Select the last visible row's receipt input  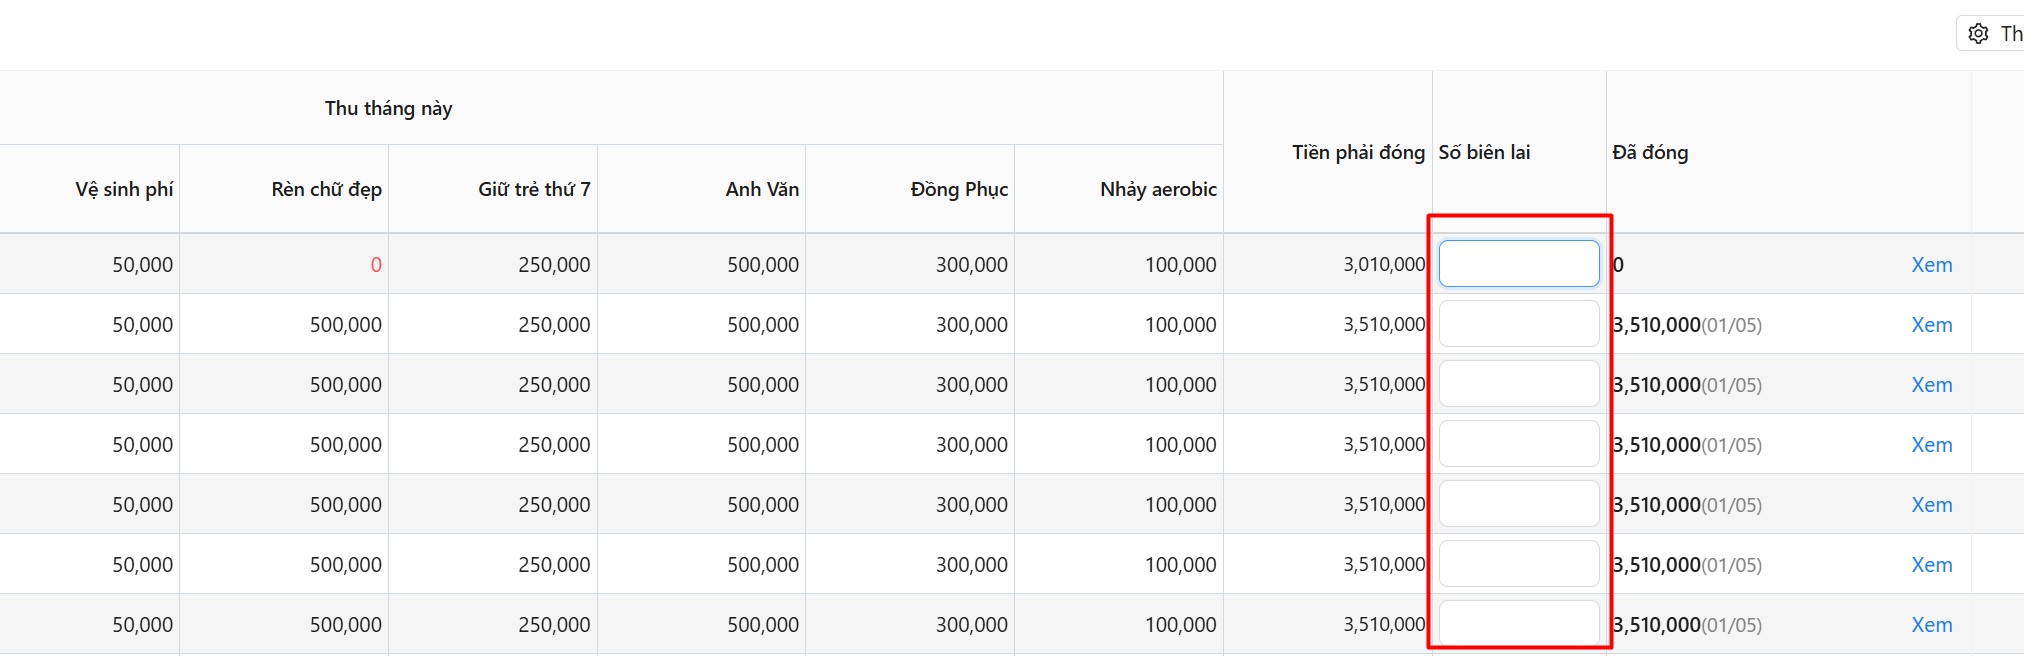(1518, 623)
